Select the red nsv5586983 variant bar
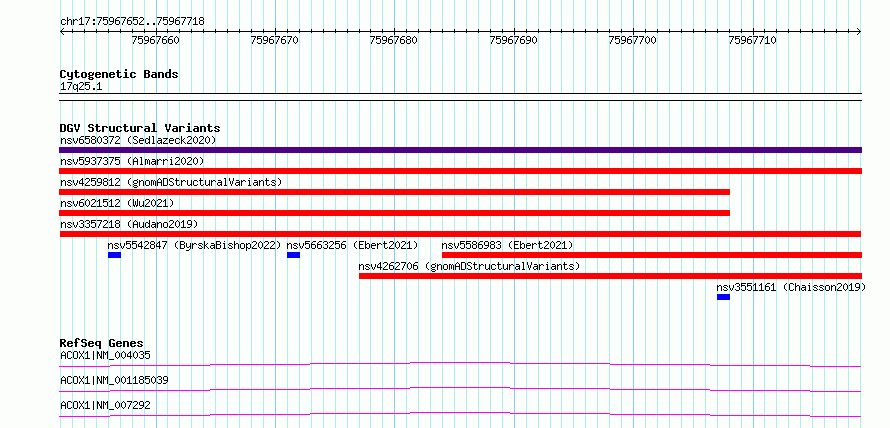The width and height of the screenshot is (890, 428). point(652,255)
